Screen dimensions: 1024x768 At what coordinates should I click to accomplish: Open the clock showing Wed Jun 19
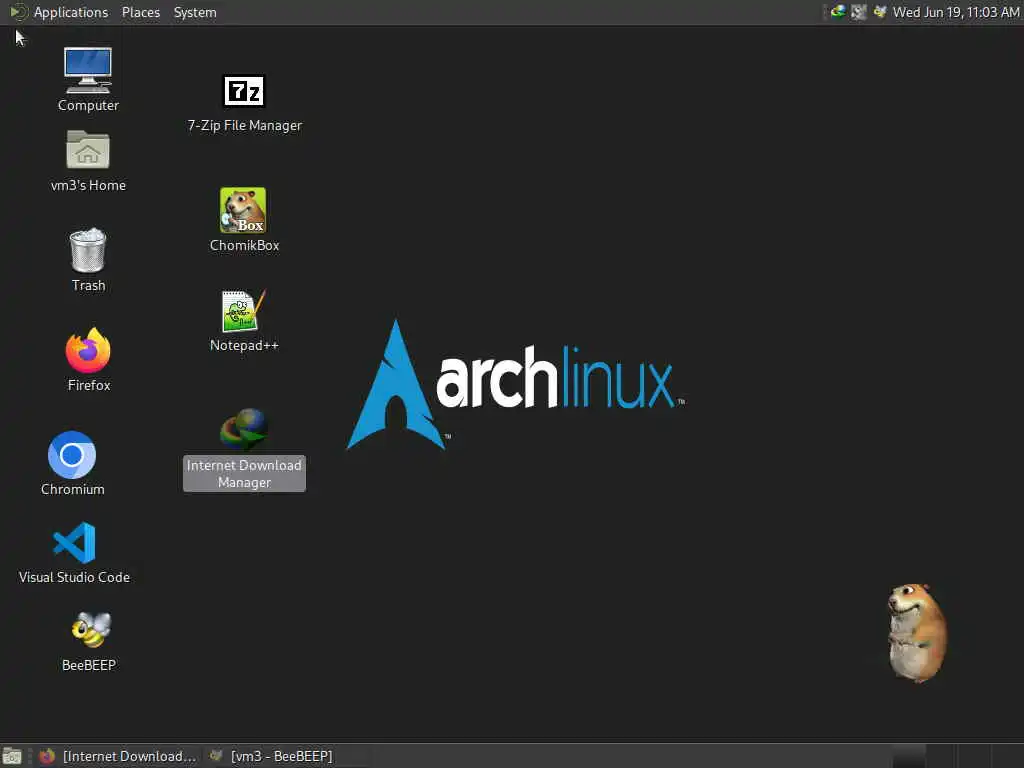click(956, 12)
